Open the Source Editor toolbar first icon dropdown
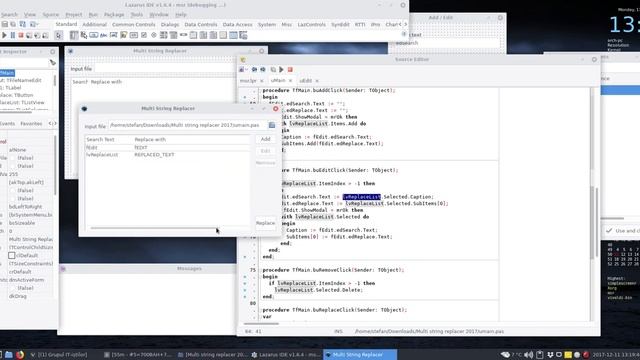The height and width of the screenshot is (360, 640). pos(246,70)
